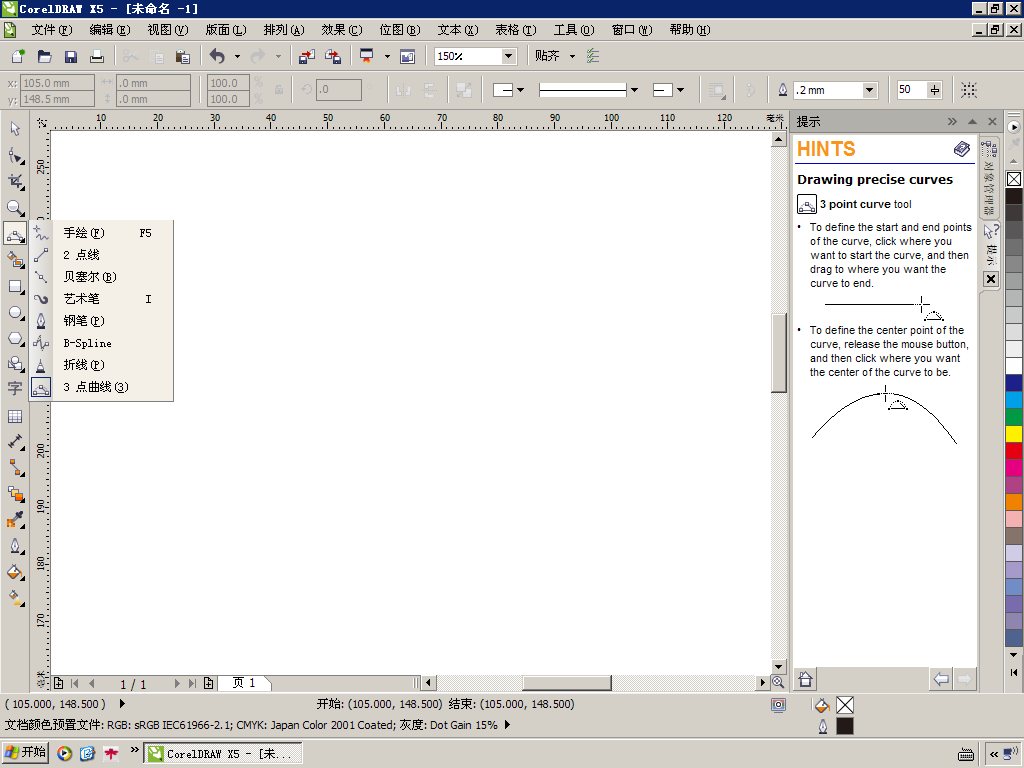Expand the Undo history dropdown arrow
Image resolution: width=1024 pixels, height=768 pixels.
237,56
